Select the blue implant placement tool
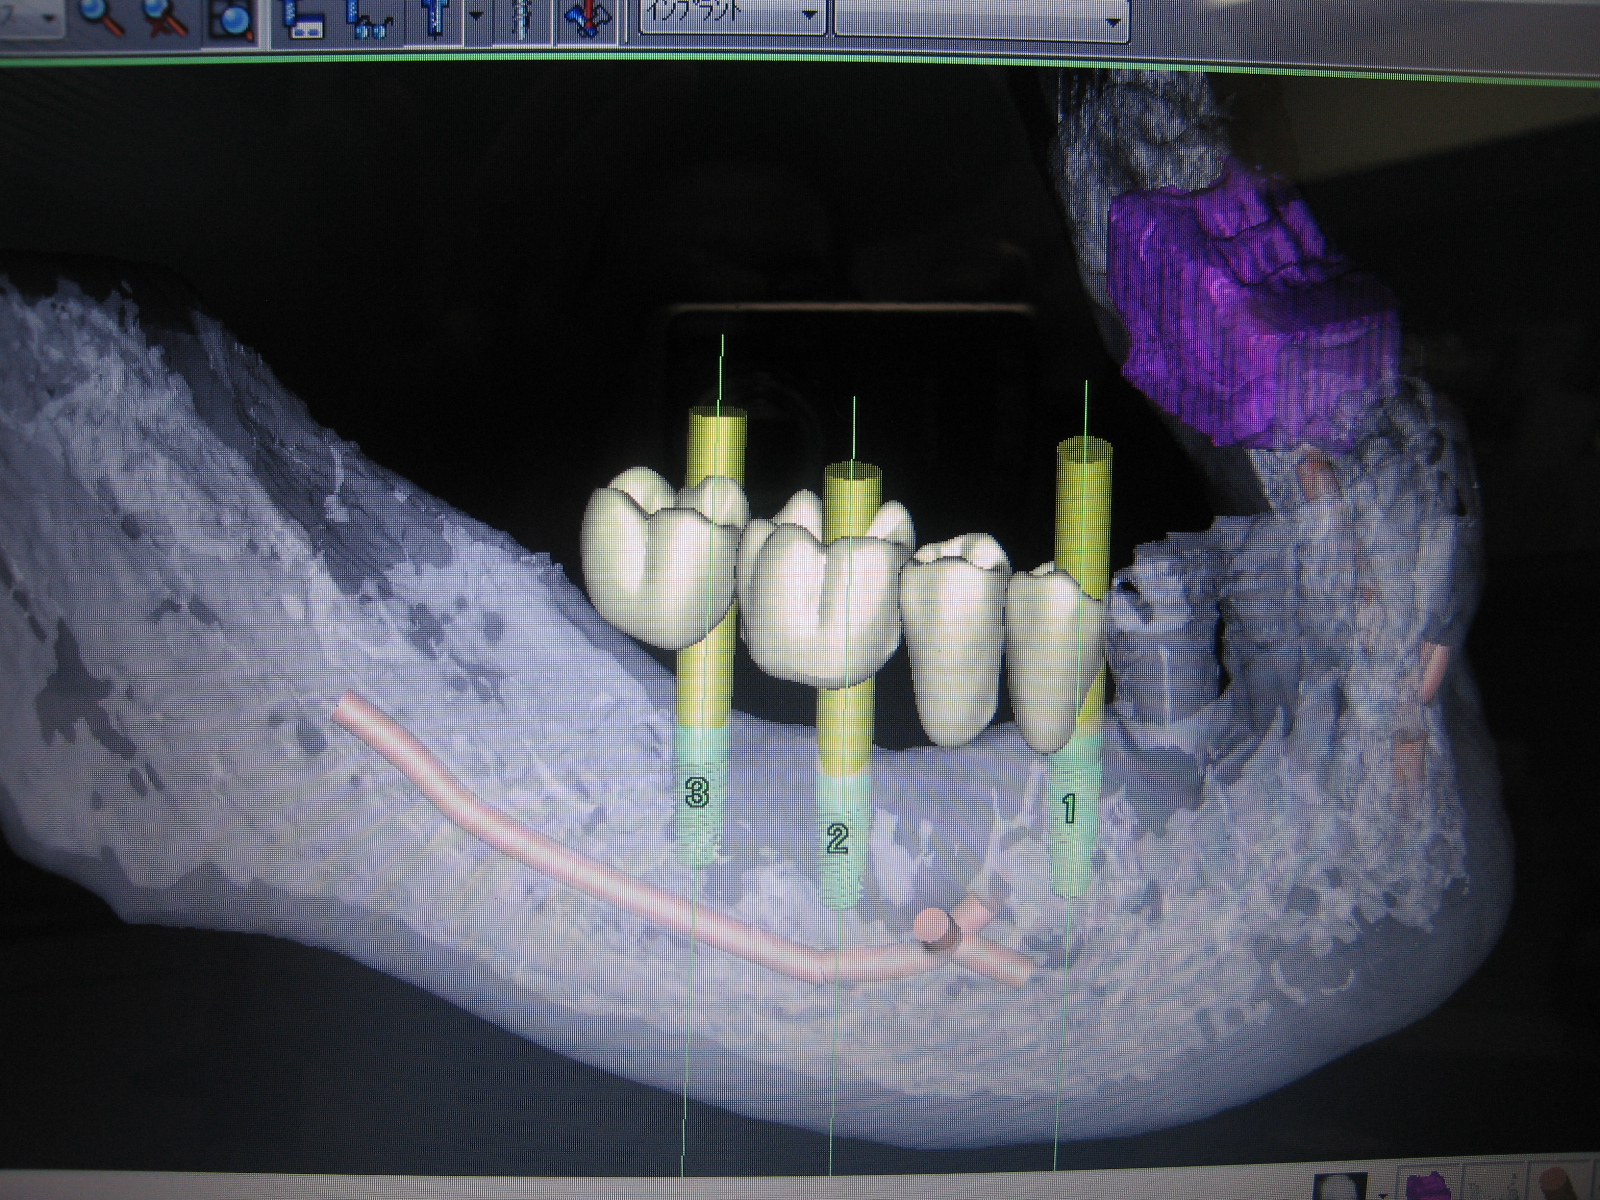The image size is (1600, 1200). 434,19
